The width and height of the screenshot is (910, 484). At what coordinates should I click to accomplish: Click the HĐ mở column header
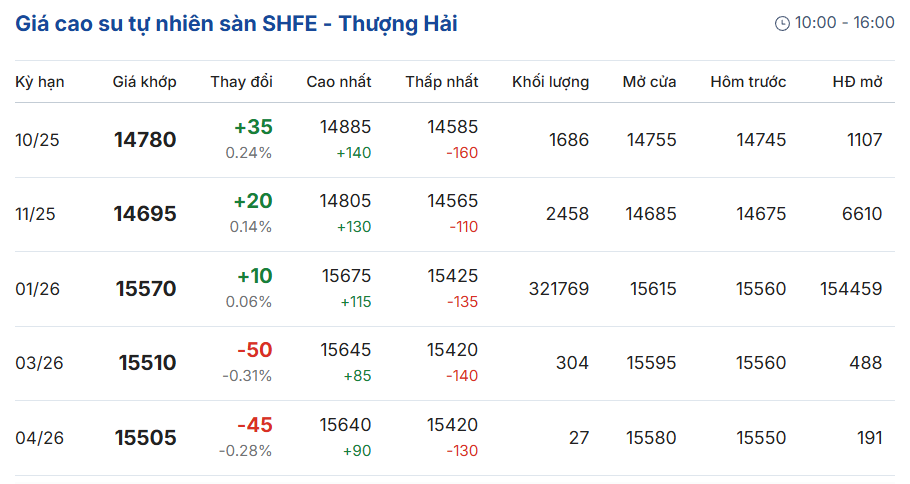(857, 82)
